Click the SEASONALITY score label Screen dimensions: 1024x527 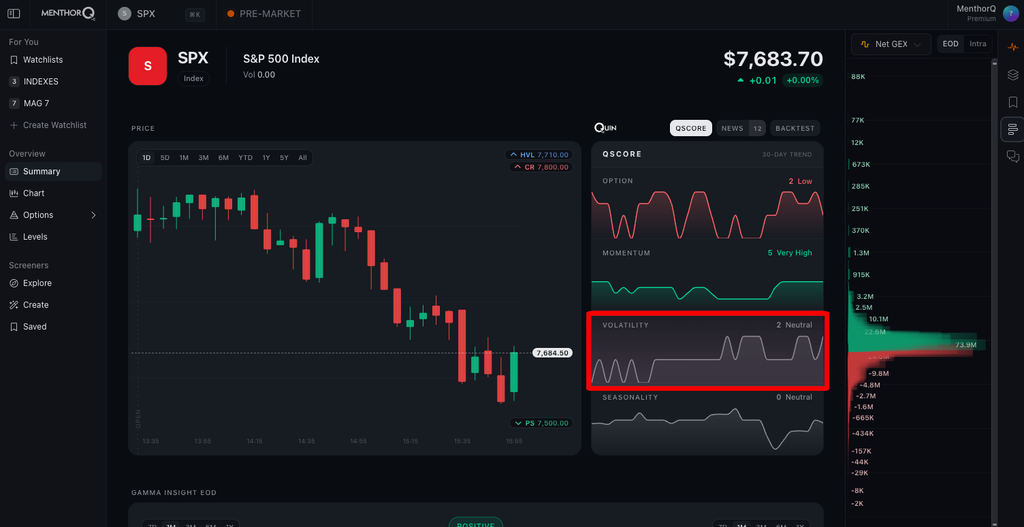(630, 397)
